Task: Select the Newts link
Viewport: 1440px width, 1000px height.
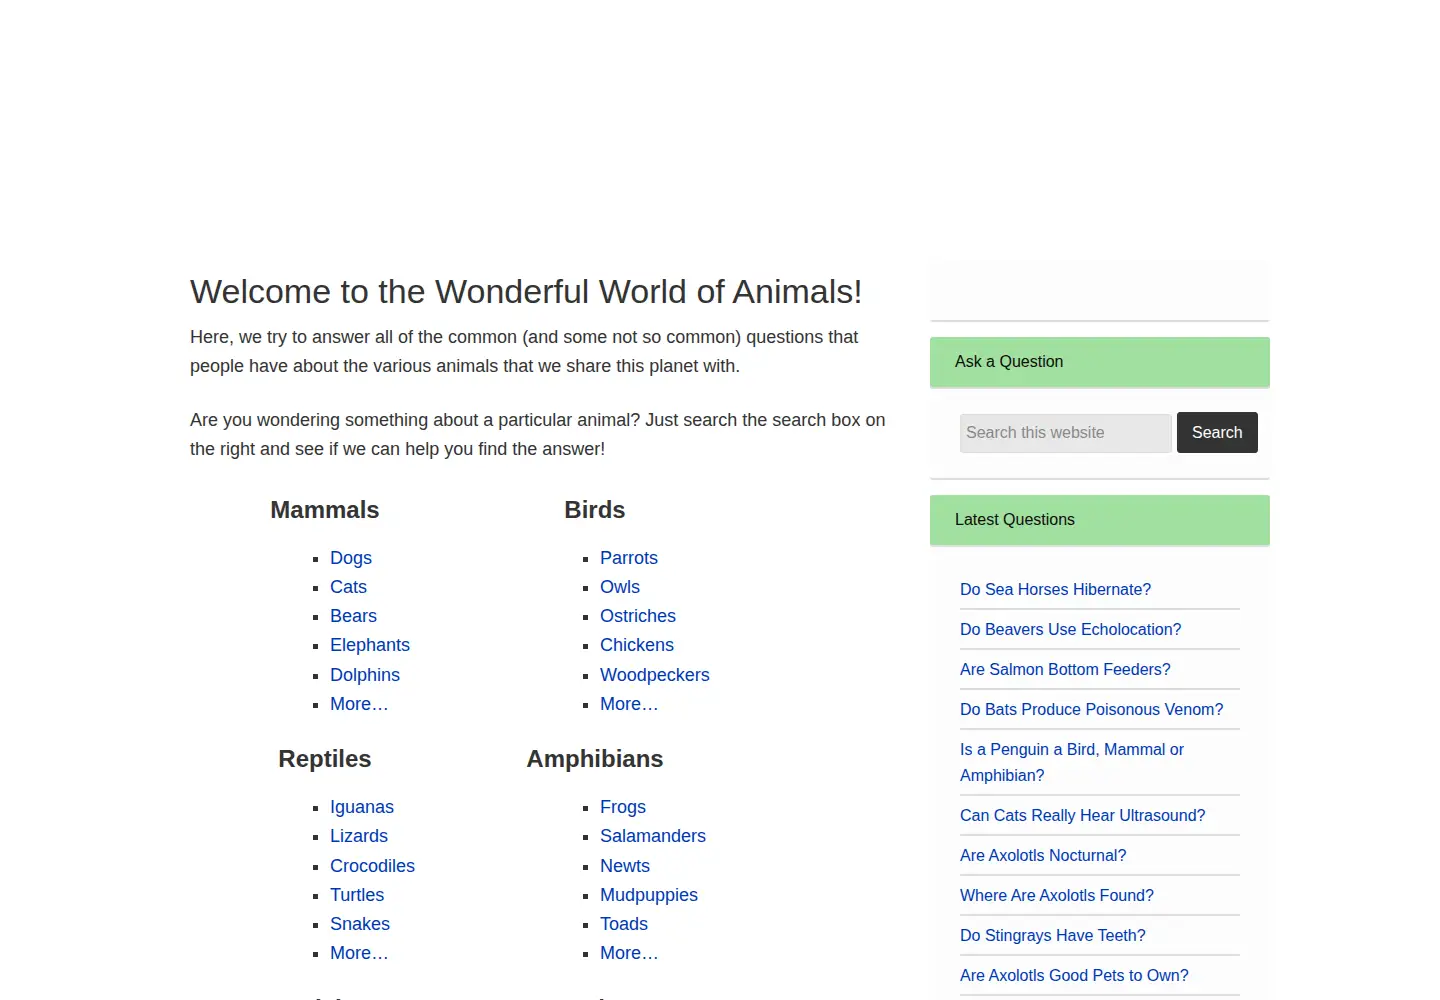Action: pos(625,866)
